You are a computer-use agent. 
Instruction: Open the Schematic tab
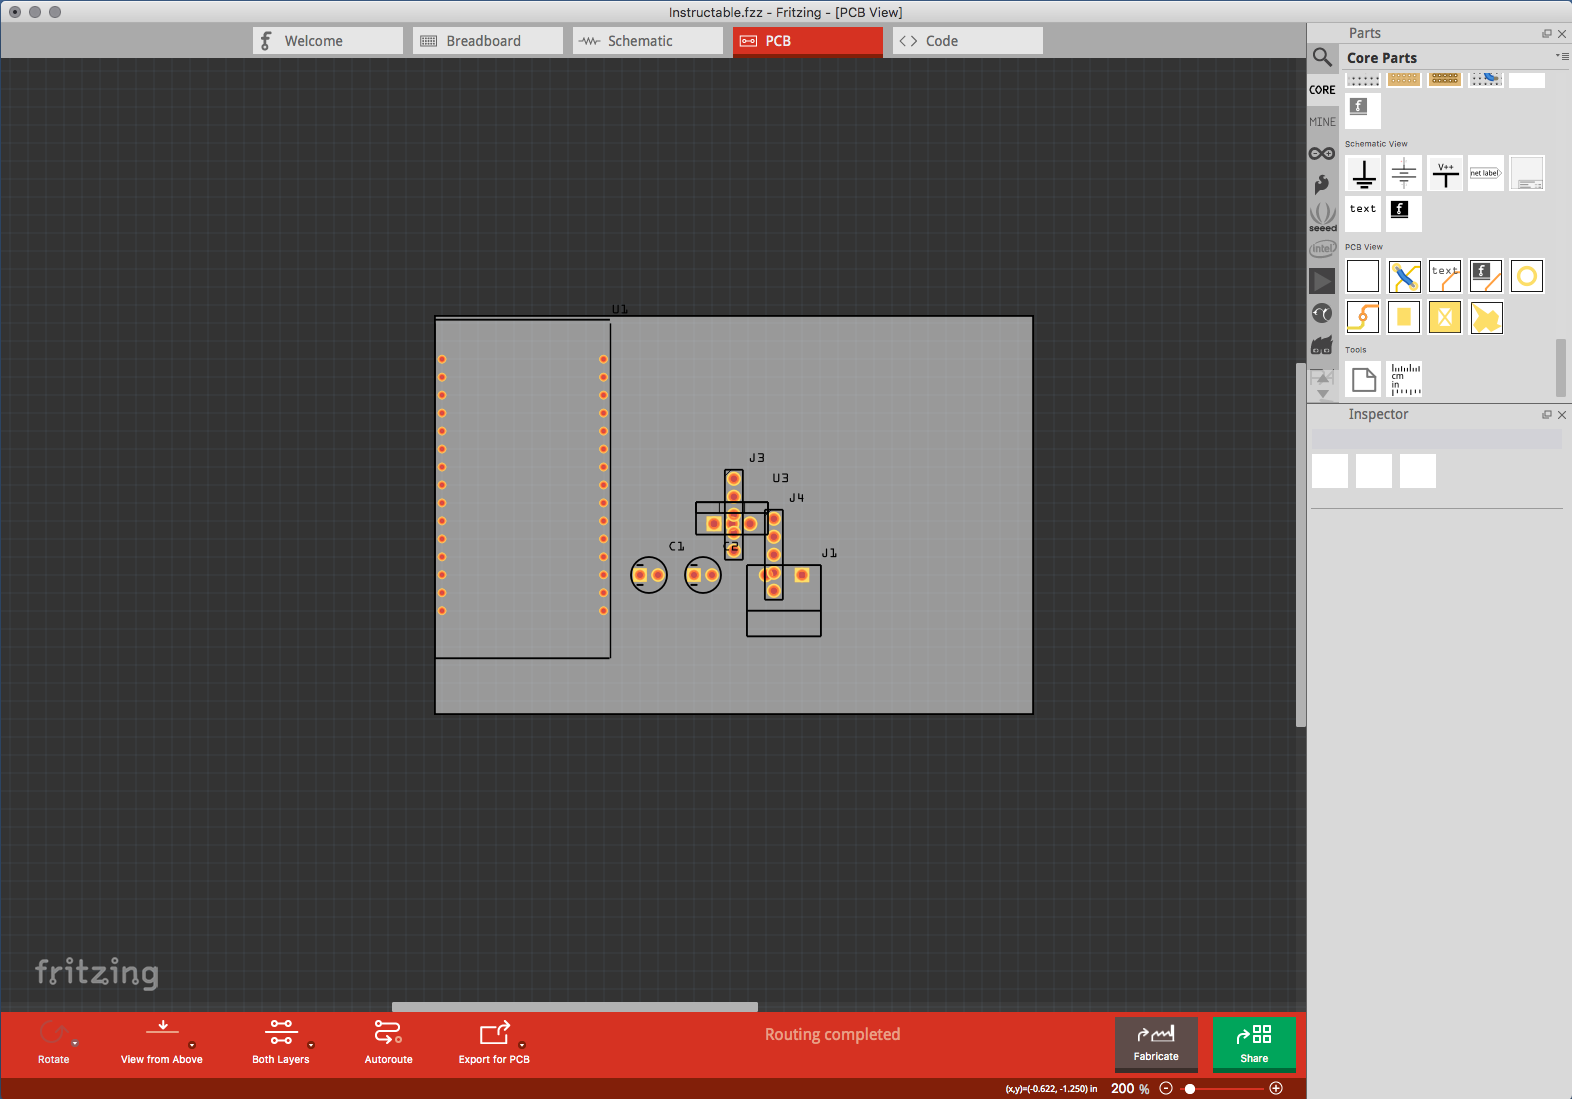coord(648,41)
